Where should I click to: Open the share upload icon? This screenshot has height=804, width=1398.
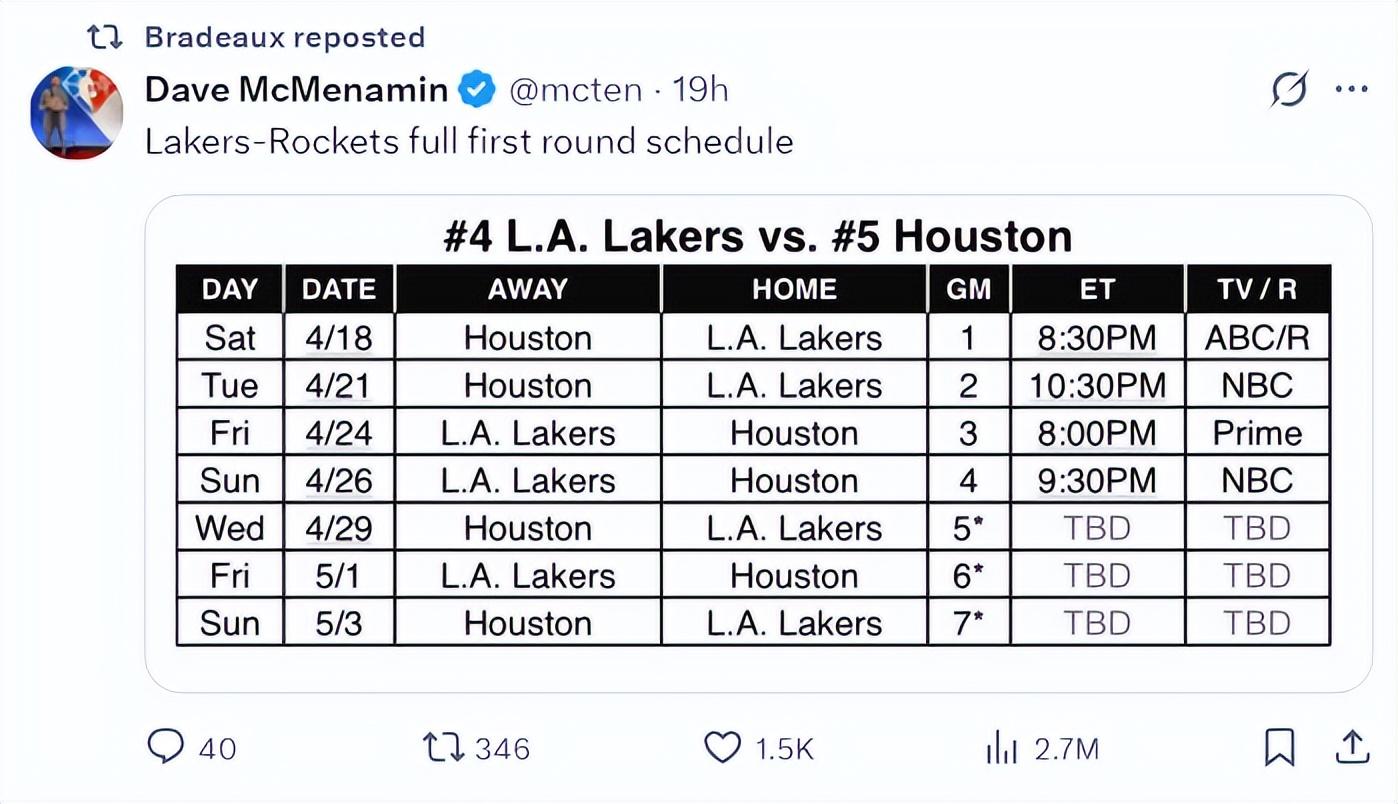point(1351,746)
